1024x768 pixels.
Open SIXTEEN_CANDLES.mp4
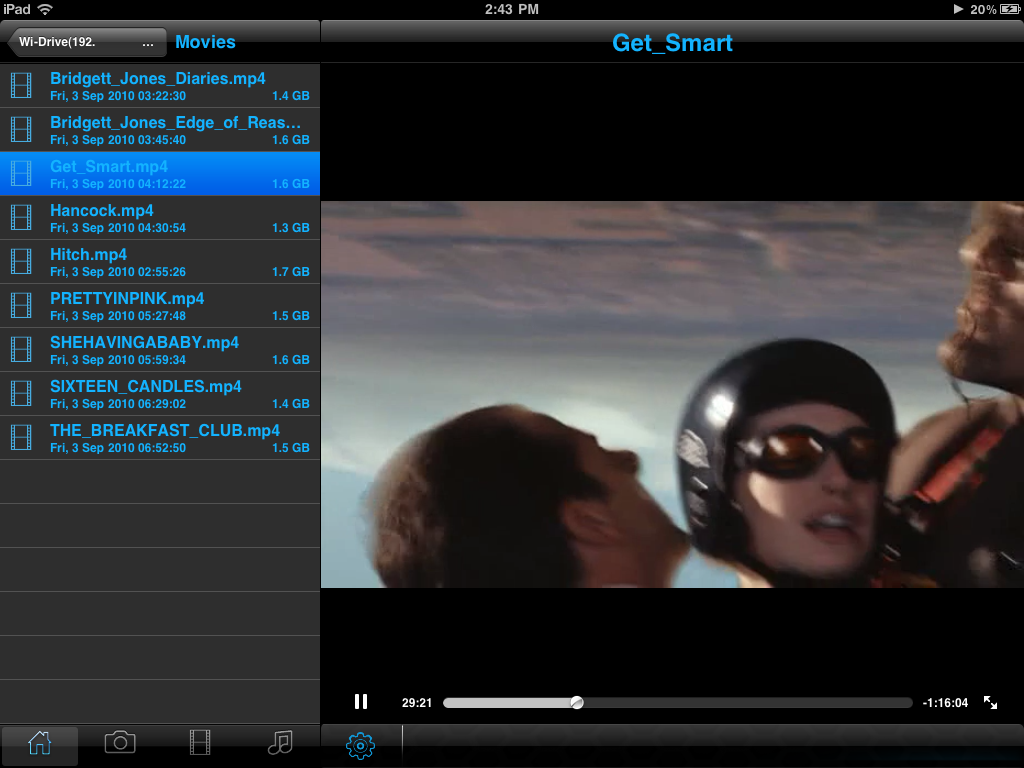pos(160,394)
